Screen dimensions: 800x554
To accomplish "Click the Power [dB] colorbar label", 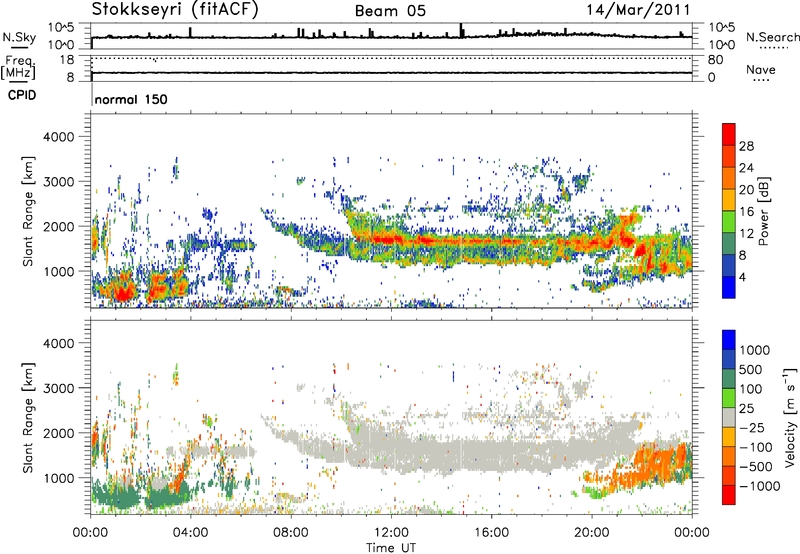I will coord(763,211).
